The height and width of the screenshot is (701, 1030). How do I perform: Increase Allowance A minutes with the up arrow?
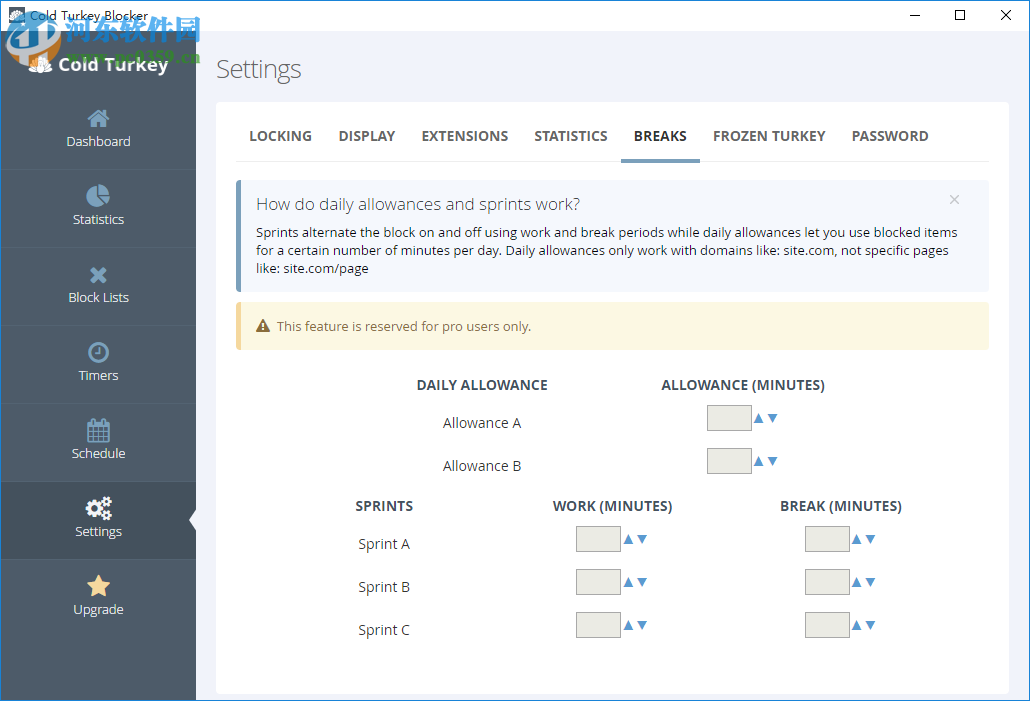point(758,418)
